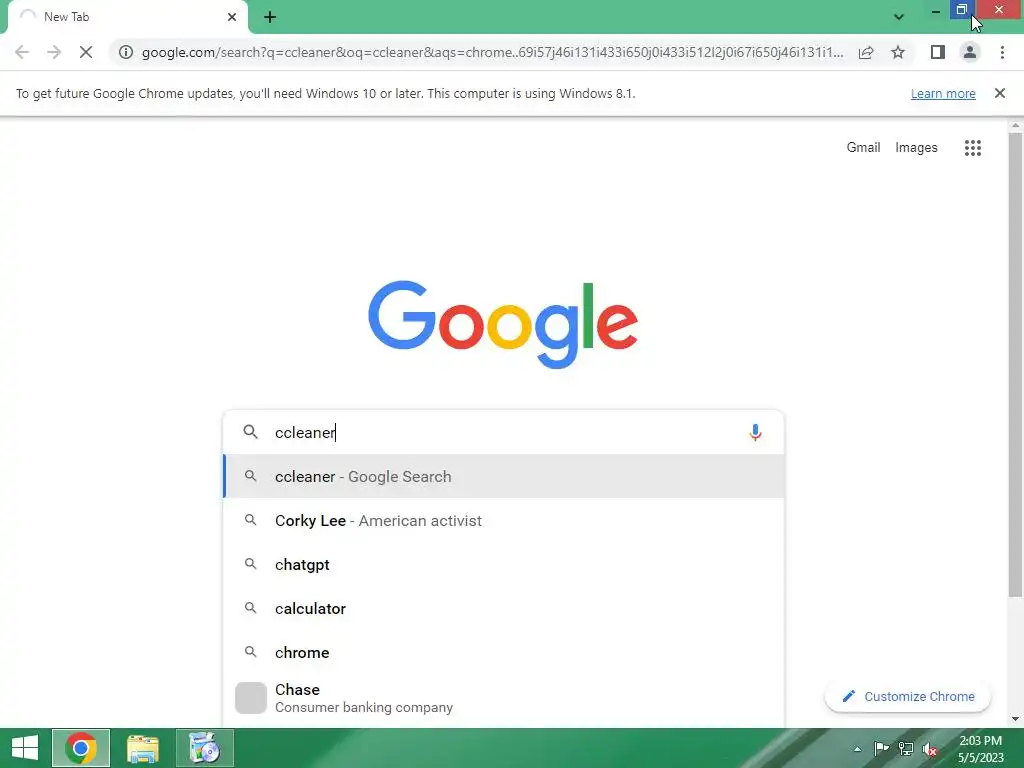Click network icon in system tray
Screen dimensions: 1024x768
point(906,749)
